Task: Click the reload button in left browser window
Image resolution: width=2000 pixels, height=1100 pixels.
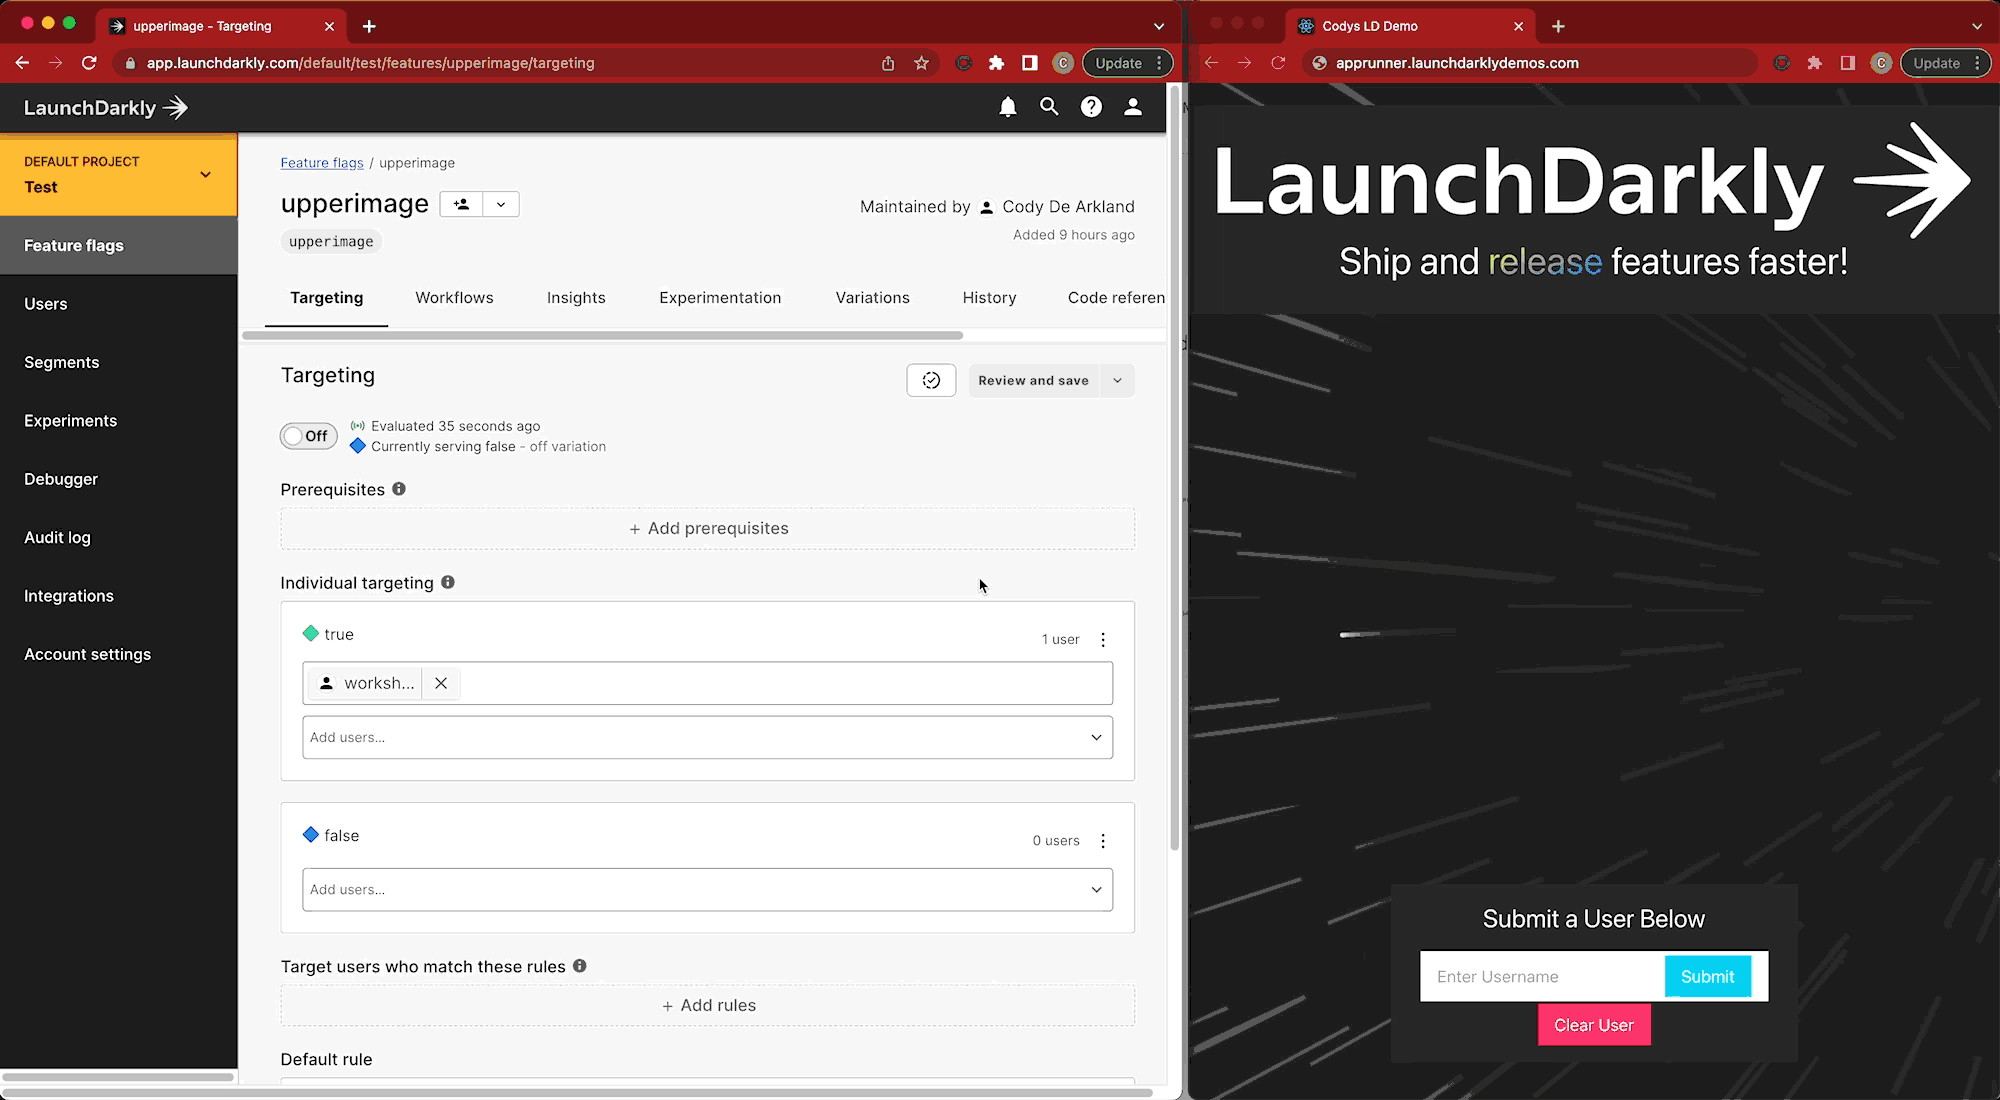Action: (x=89, y=63)
